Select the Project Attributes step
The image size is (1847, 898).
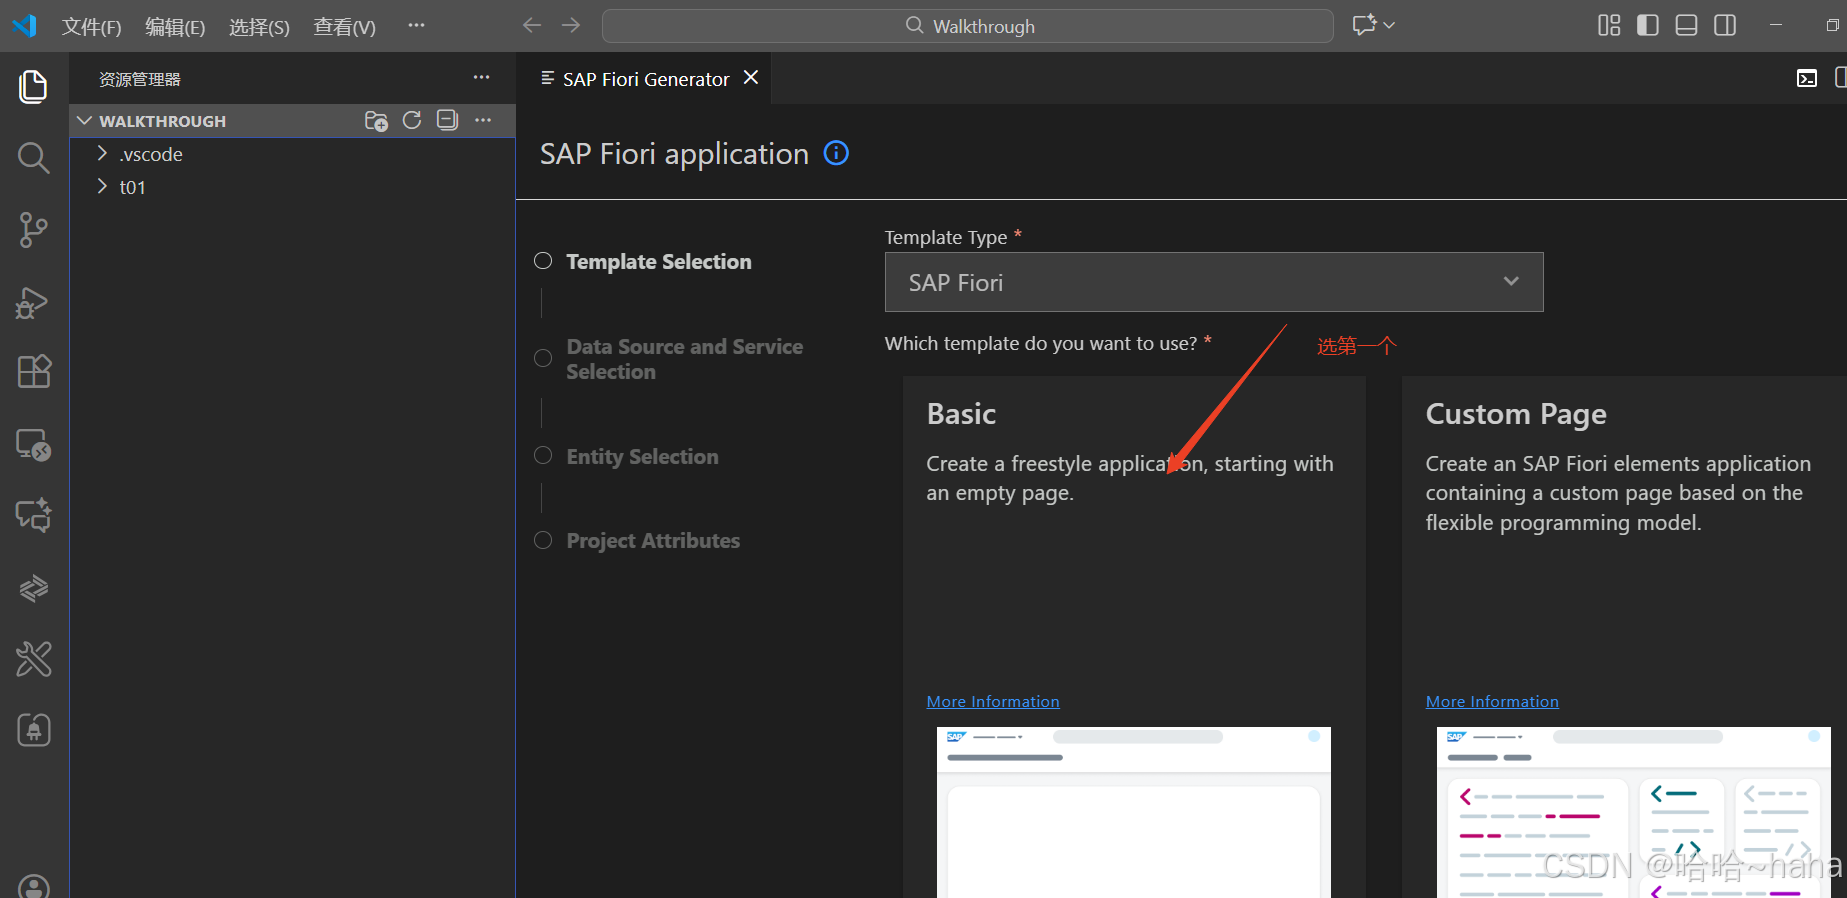(x=638, y=540)
